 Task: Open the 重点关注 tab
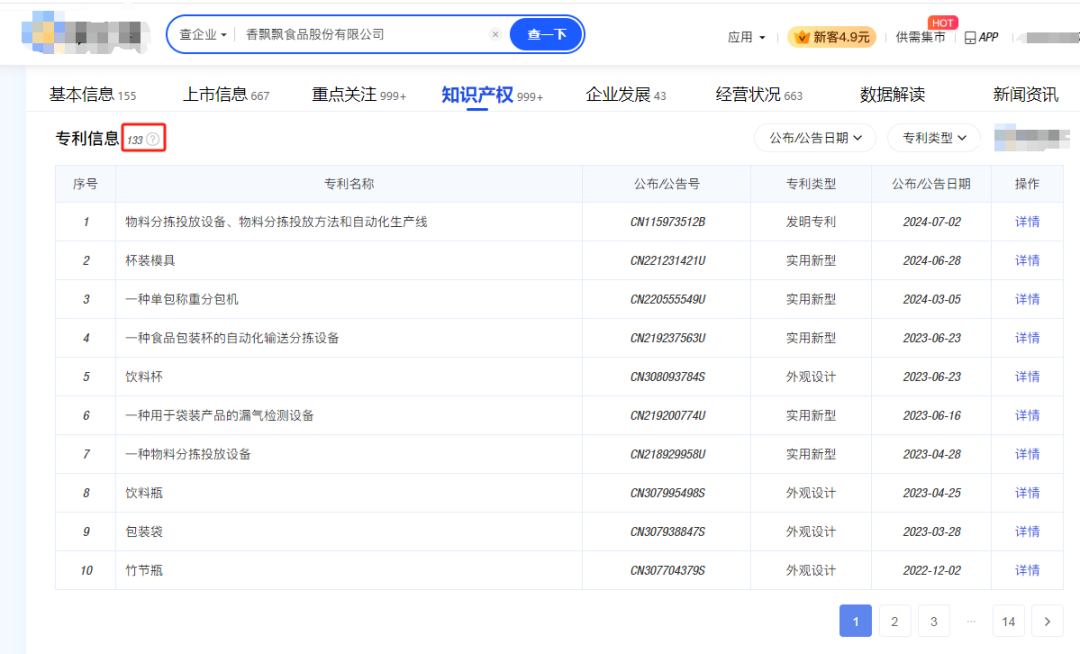point(358,95)
